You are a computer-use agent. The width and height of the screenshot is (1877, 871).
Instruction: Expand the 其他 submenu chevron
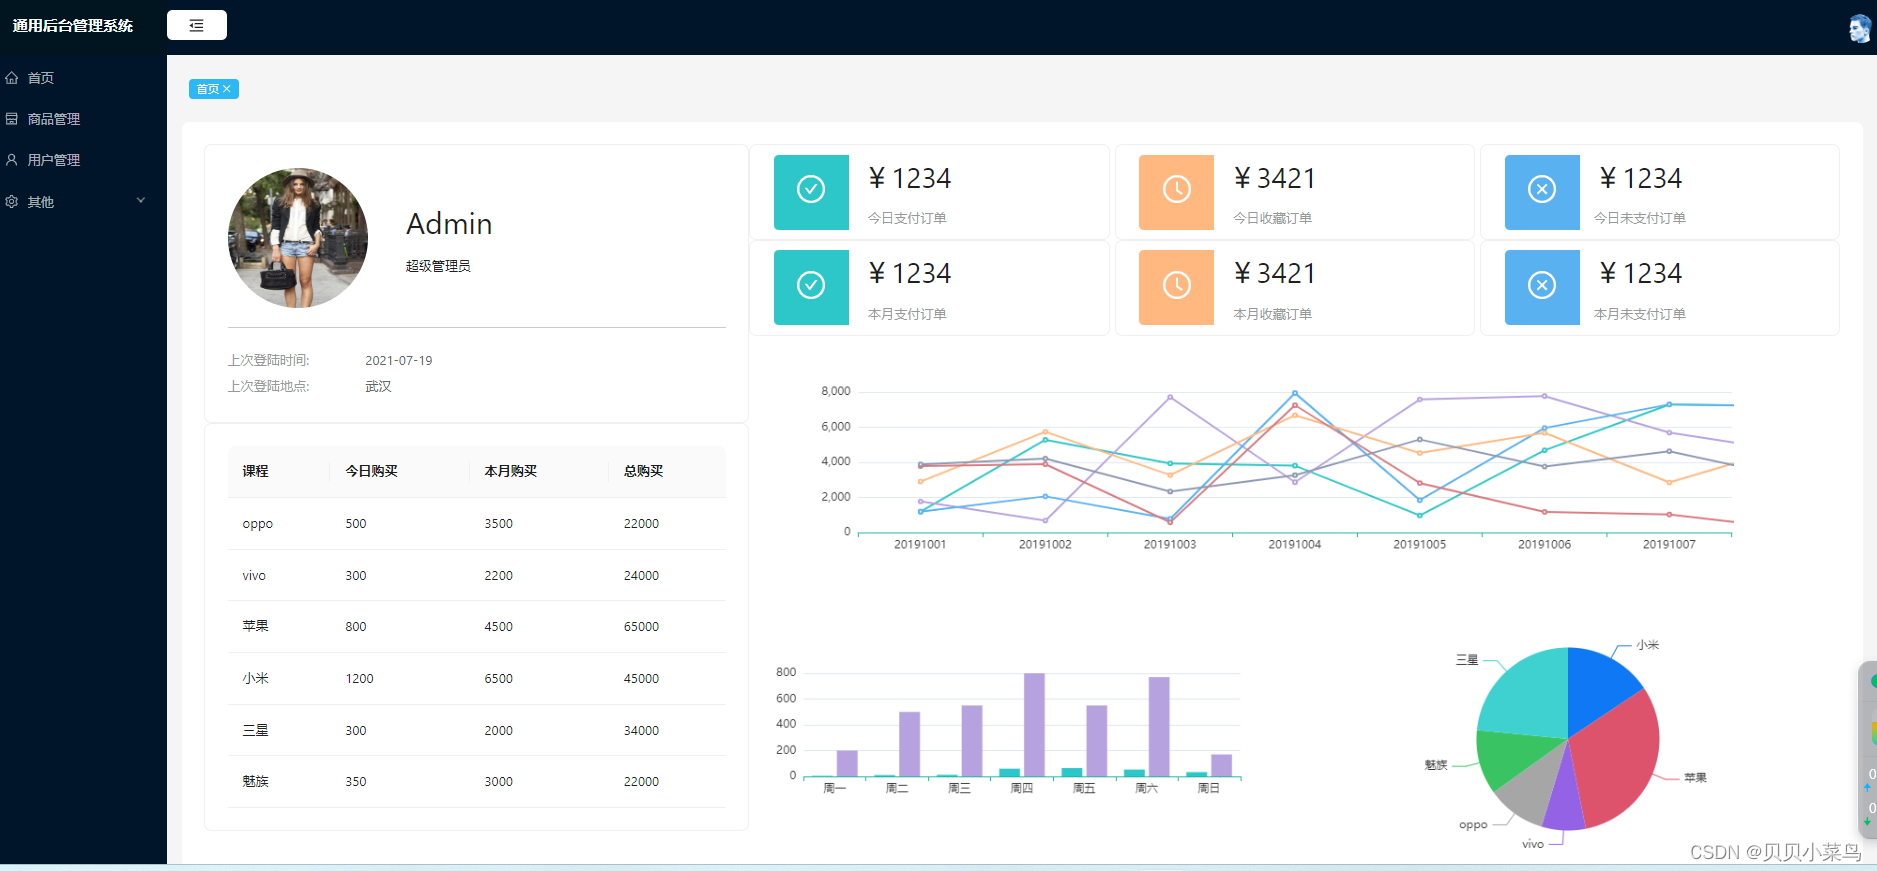[x=141, y=201]
